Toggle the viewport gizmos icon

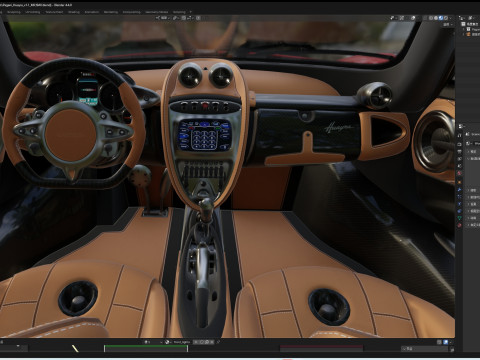[x=402, y=18]
